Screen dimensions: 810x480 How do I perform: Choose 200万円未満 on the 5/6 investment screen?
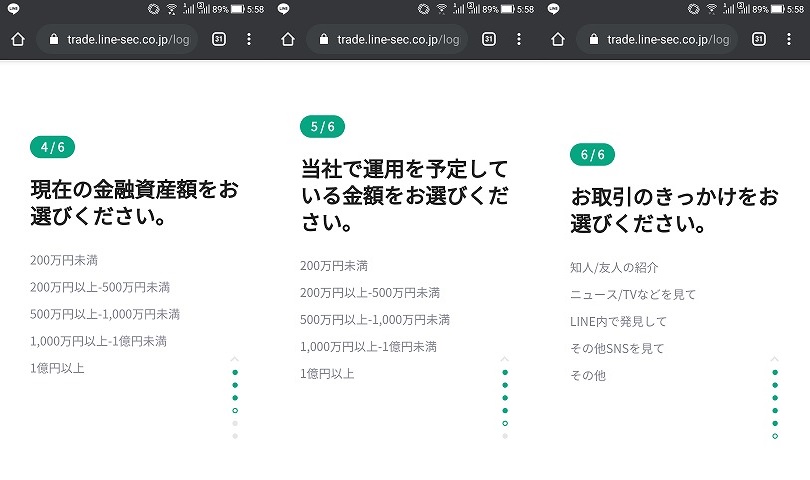pyautogui.click(x=334, y=266)
